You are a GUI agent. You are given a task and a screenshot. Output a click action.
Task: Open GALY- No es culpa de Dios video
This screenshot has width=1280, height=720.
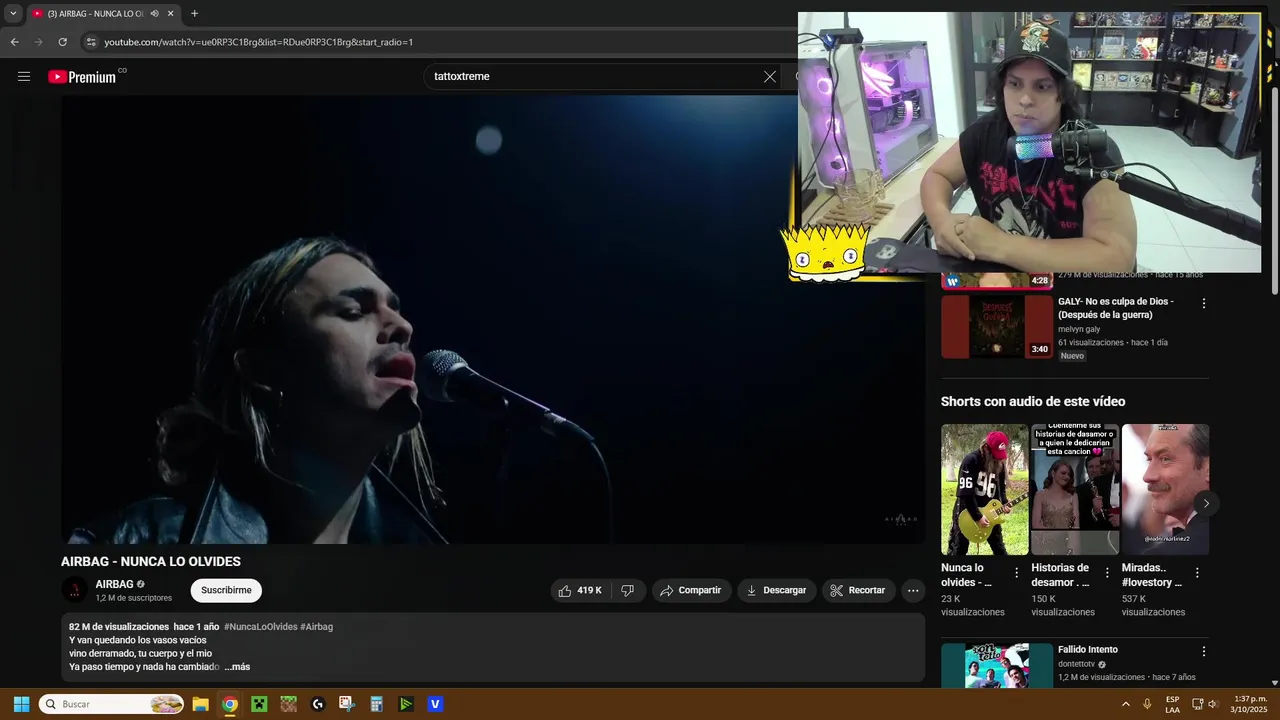pos(1116,308)
